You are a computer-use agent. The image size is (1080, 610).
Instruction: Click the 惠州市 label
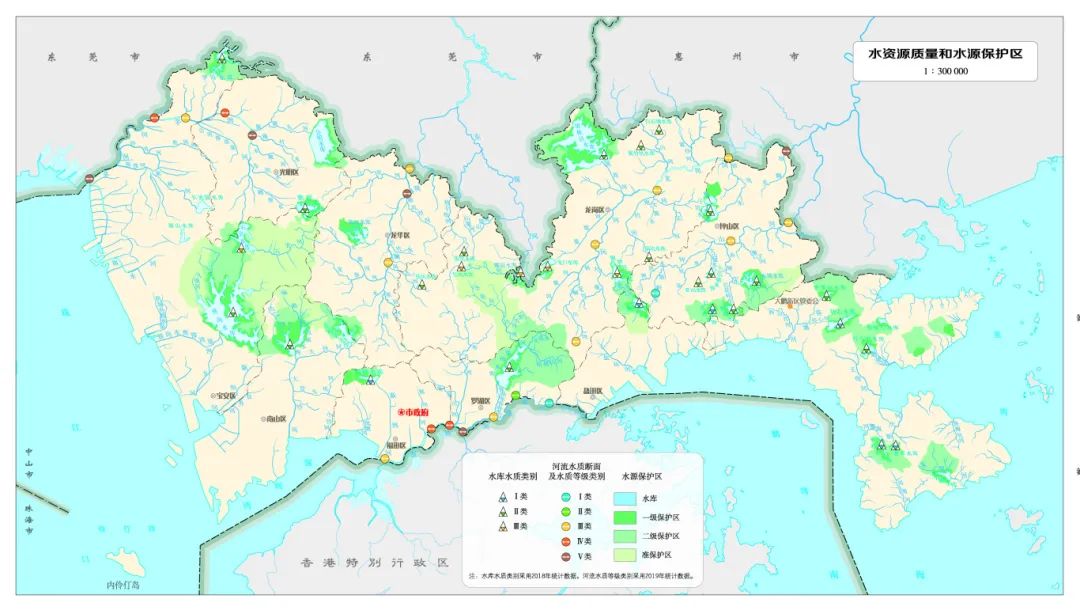pos(736,56)
